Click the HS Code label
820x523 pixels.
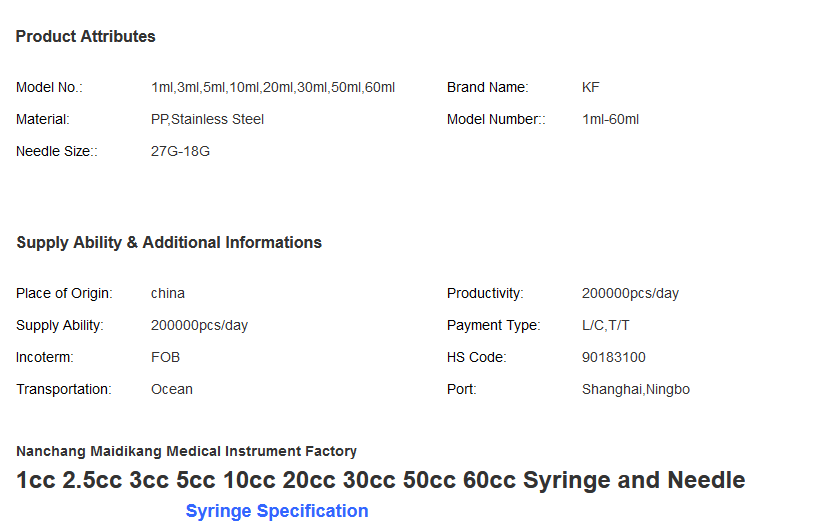coord(476,357)
